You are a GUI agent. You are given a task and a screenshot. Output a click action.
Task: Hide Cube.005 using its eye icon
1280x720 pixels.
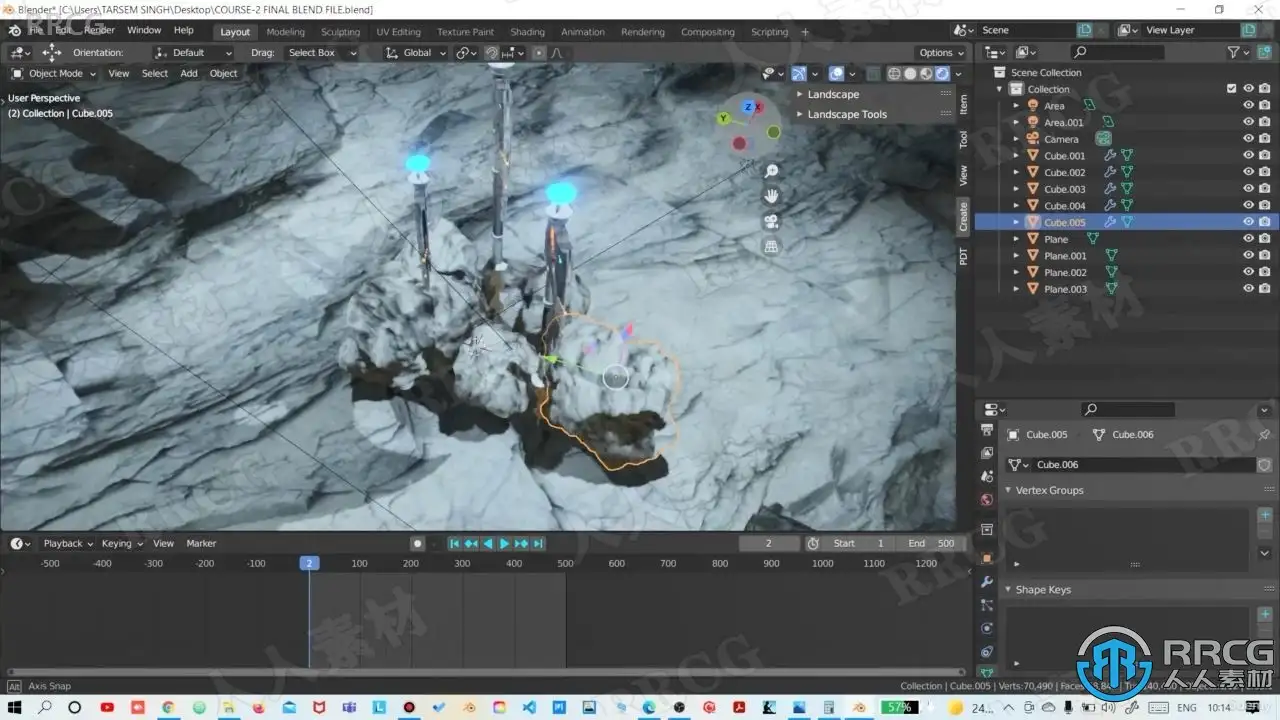pos(1248,222)
